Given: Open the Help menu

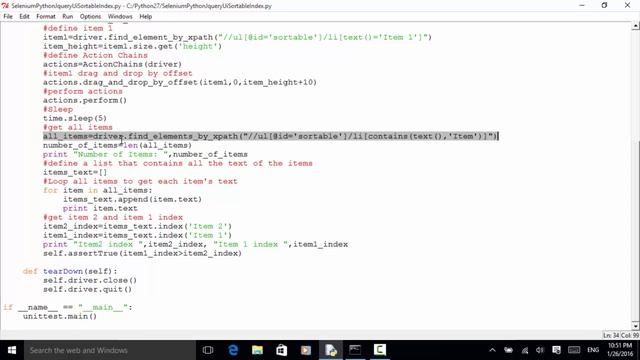Looking at the screenshot, I should coord(146,16).
